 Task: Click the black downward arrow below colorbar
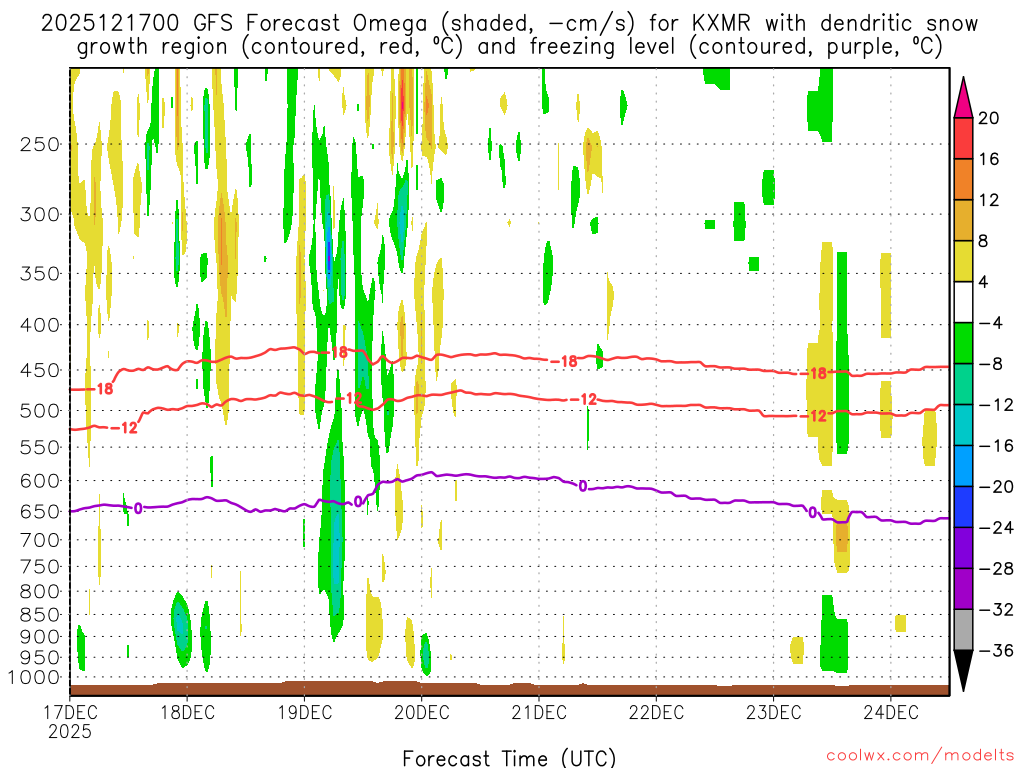pos(963,670)
